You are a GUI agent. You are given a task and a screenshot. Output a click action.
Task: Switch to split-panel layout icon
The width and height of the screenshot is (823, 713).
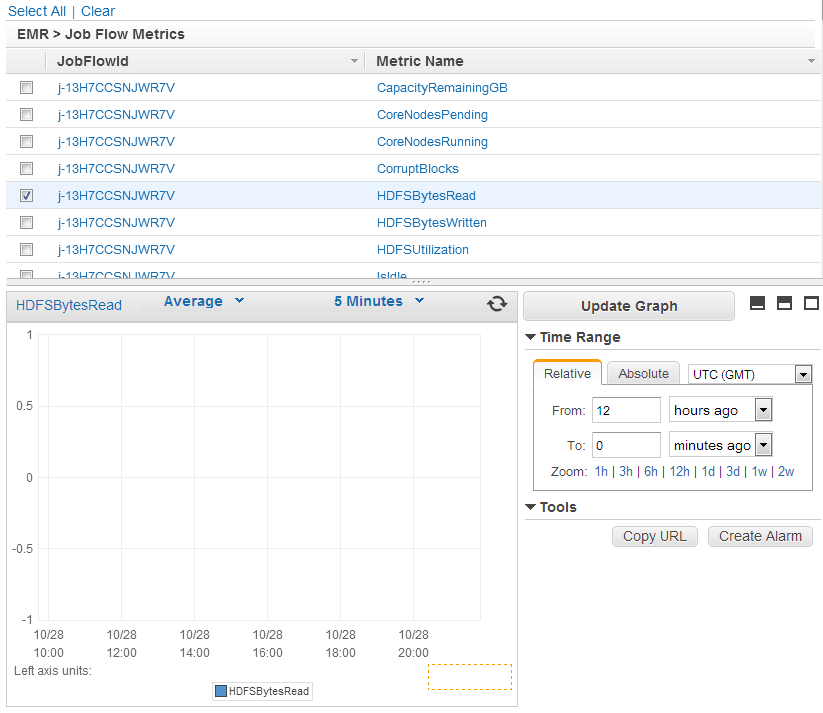[784, 303]
